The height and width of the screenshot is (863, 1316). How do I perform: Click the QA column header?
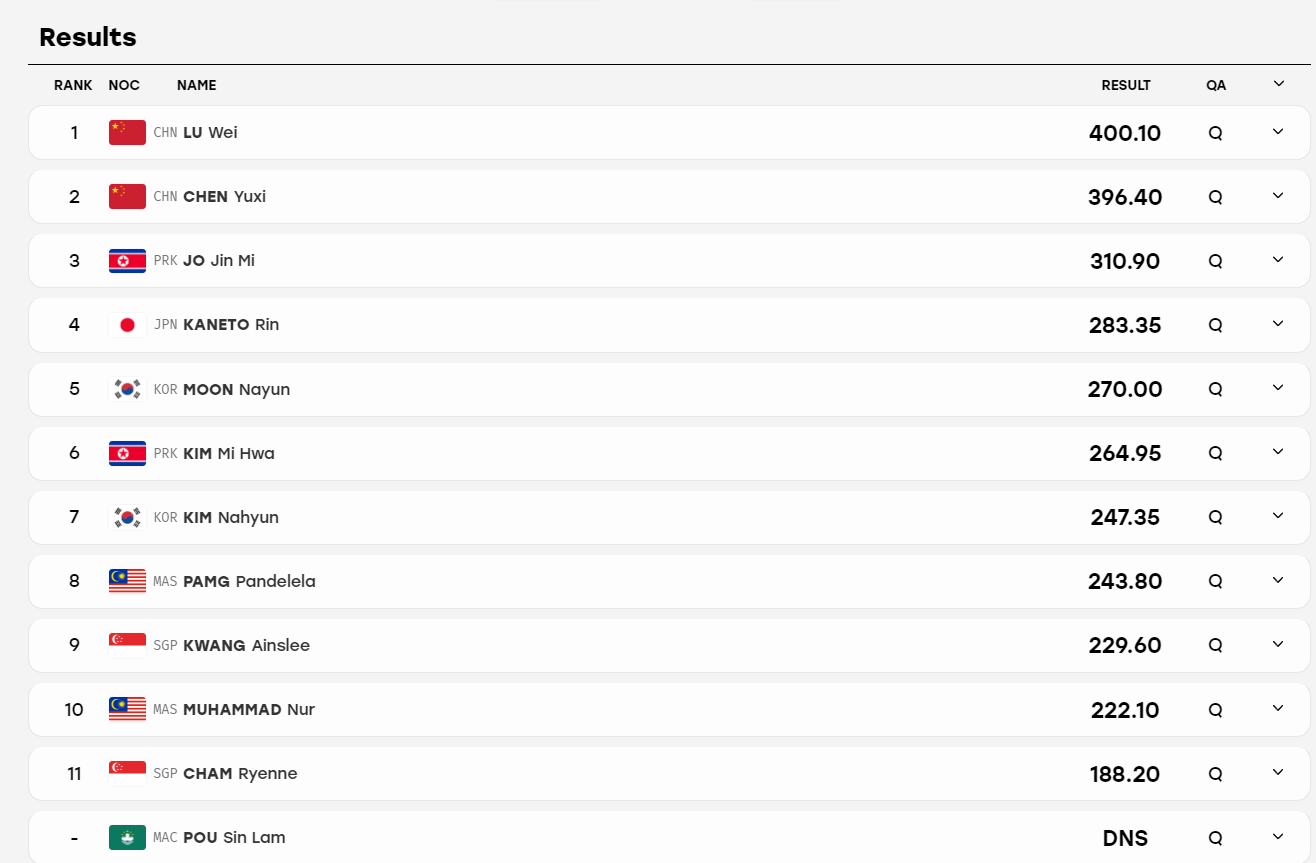[x=1216, y=85]
